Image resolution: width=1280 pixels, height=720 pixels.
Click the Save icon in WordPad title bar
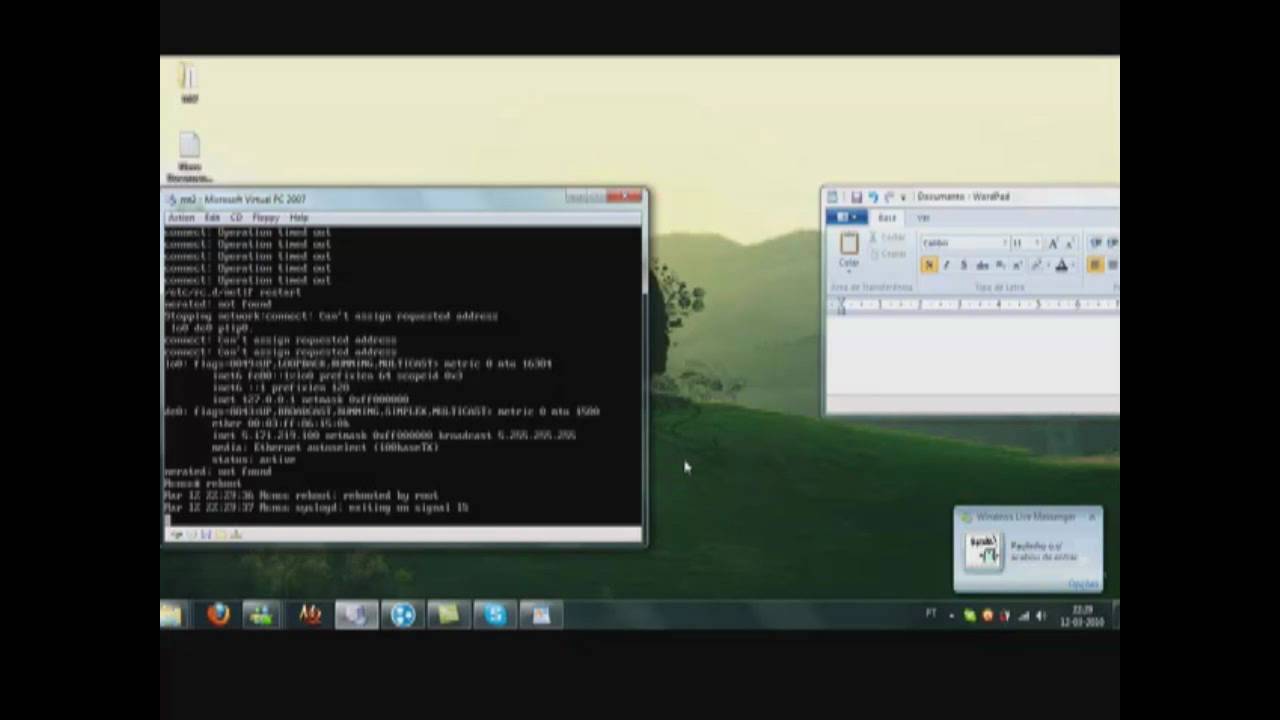coord(857,197)
